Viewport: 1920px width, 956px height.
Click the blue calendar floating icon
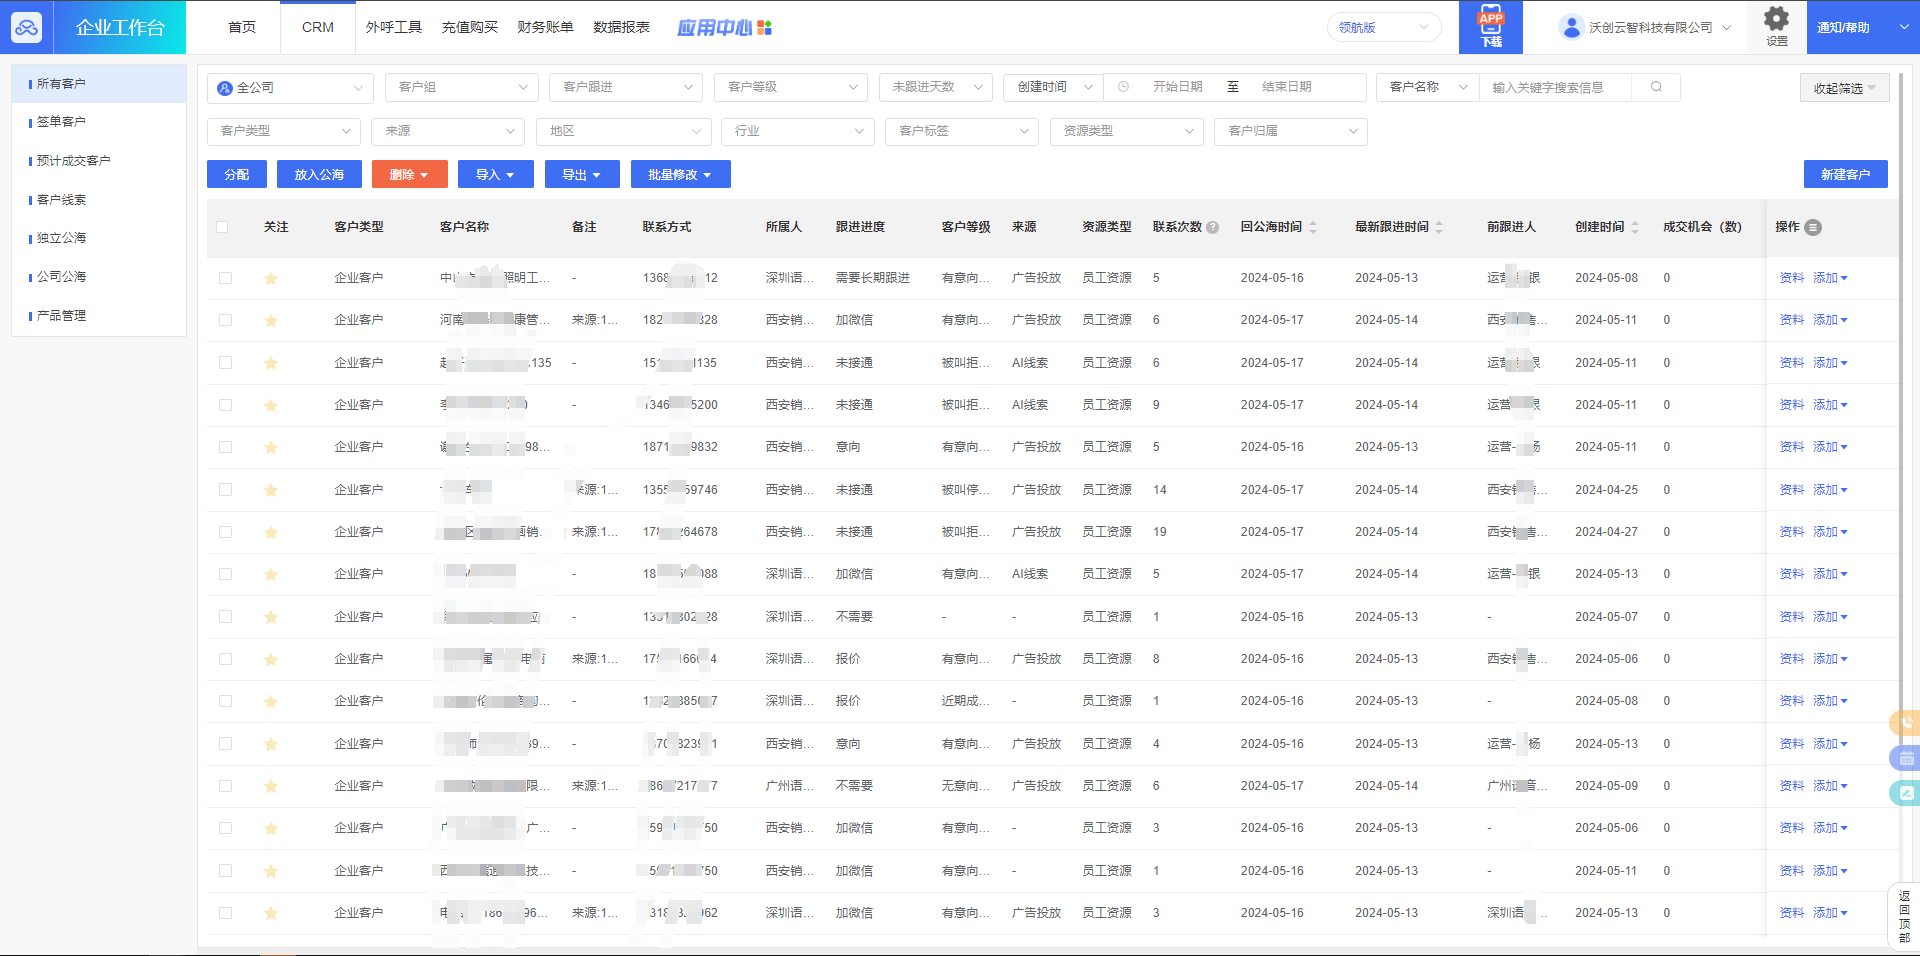pos(1906,758)
